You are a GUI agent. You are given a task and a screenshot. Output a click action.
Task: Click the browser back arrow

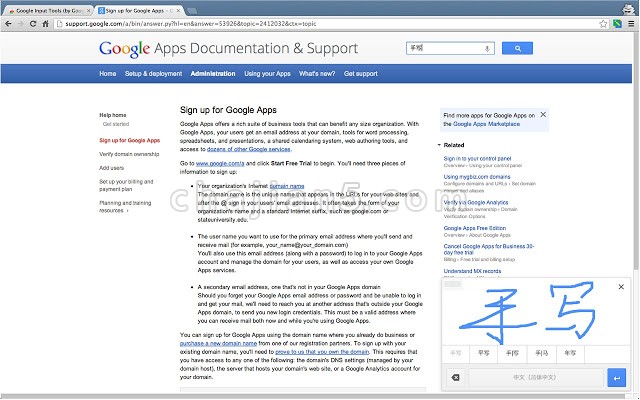point(8,24)
